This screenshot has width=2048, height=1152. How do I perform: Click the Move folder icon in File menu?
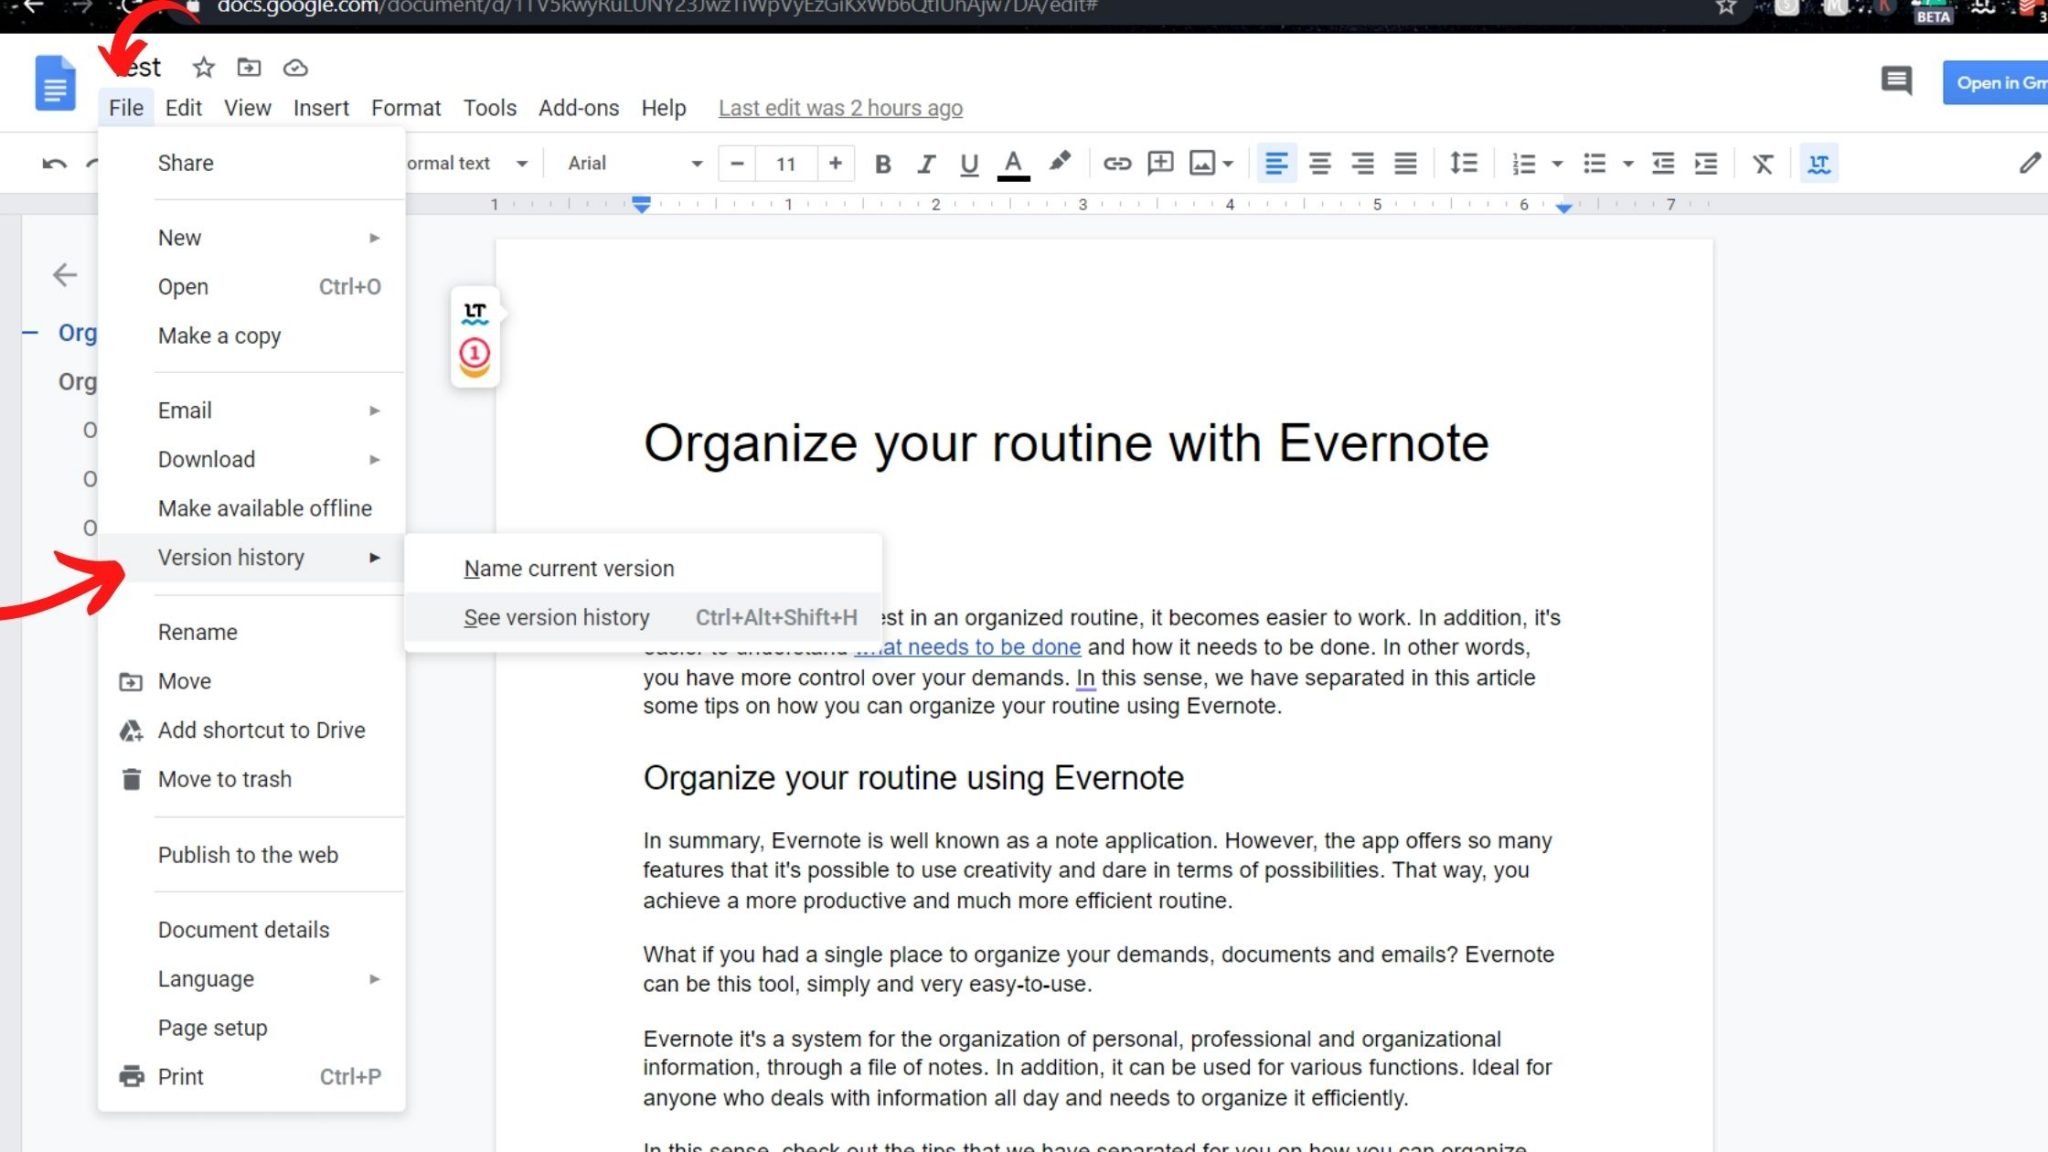pyautogui.click(x=131, y=682)
